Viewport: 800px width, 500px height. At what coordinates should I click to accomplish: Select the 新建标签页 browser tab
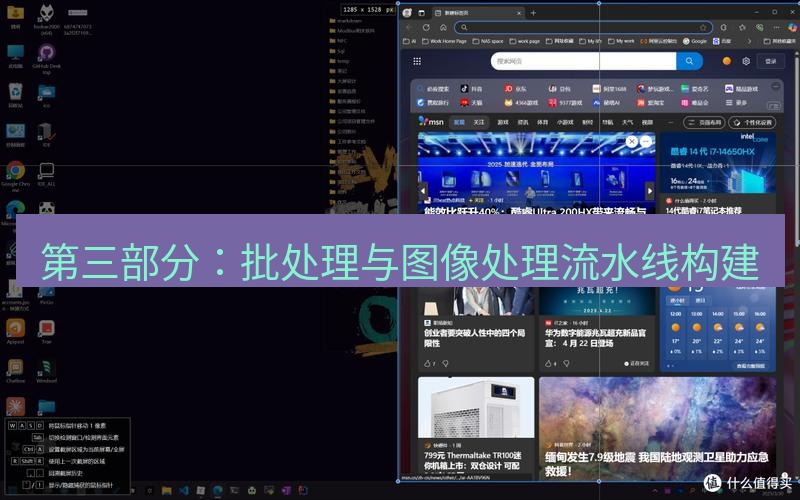click(477, 13)
